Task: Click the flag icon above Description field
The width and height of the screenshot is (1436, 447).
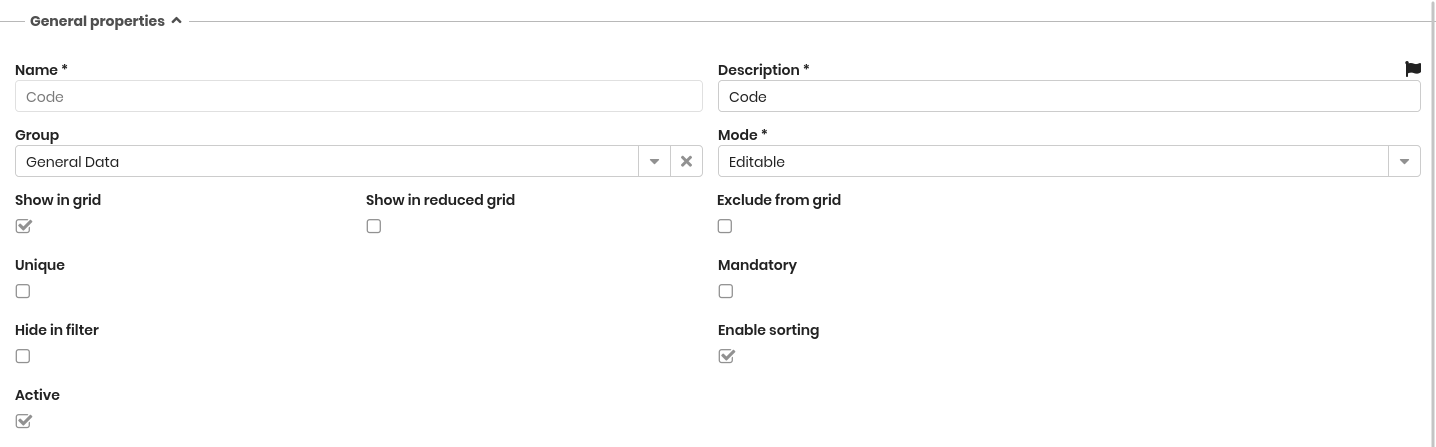Action: point(1412,69)
